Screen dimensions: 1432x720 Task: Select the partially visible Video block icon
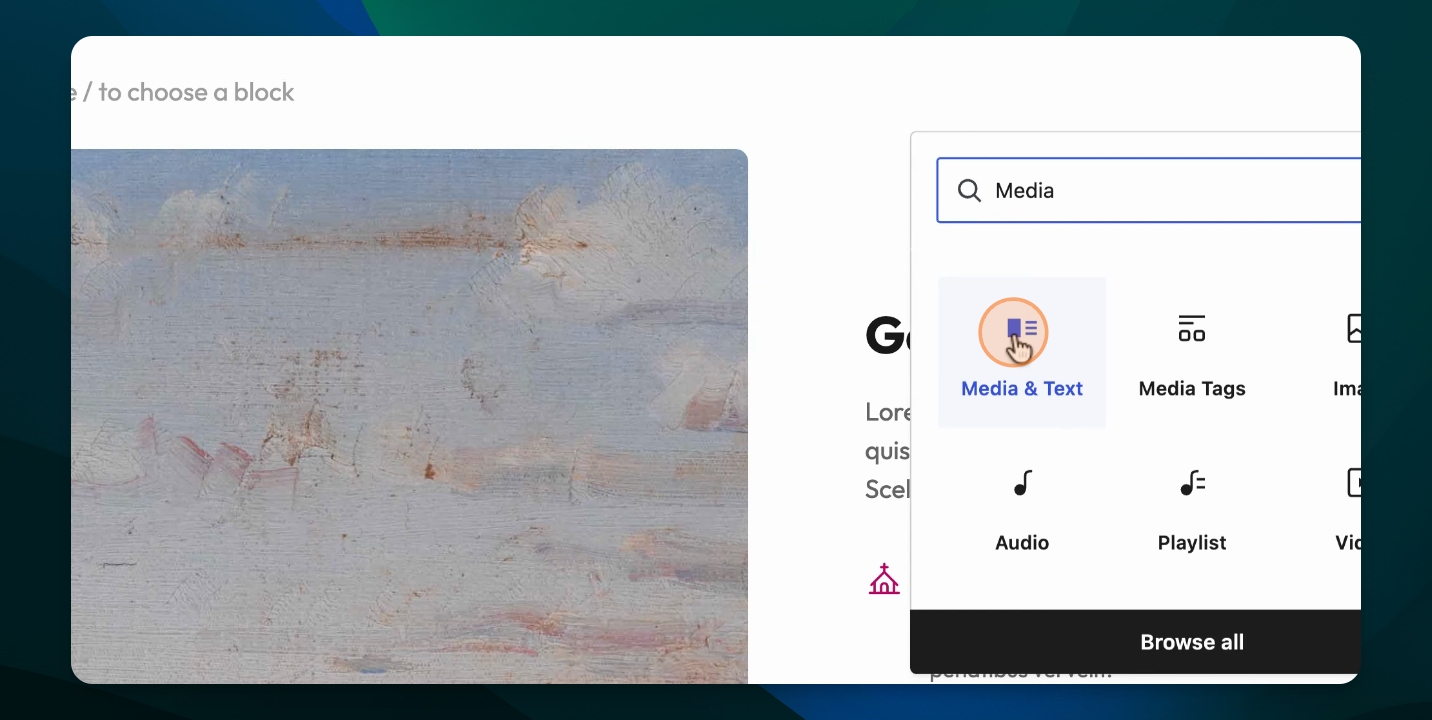tap(1353, 483)
